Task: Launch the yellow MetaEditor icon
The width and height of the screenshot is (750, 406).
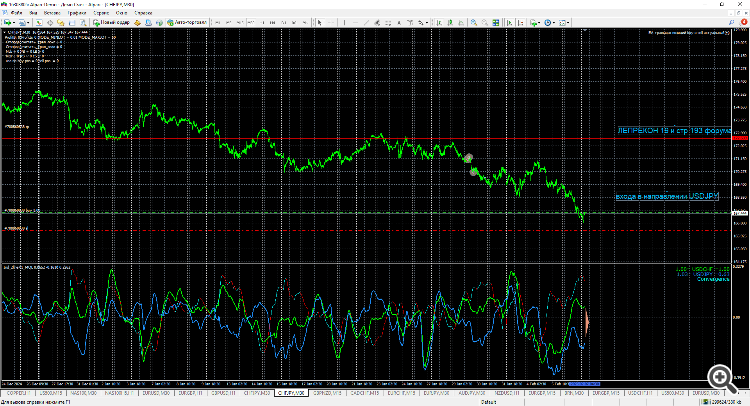Action: (137, 22)
